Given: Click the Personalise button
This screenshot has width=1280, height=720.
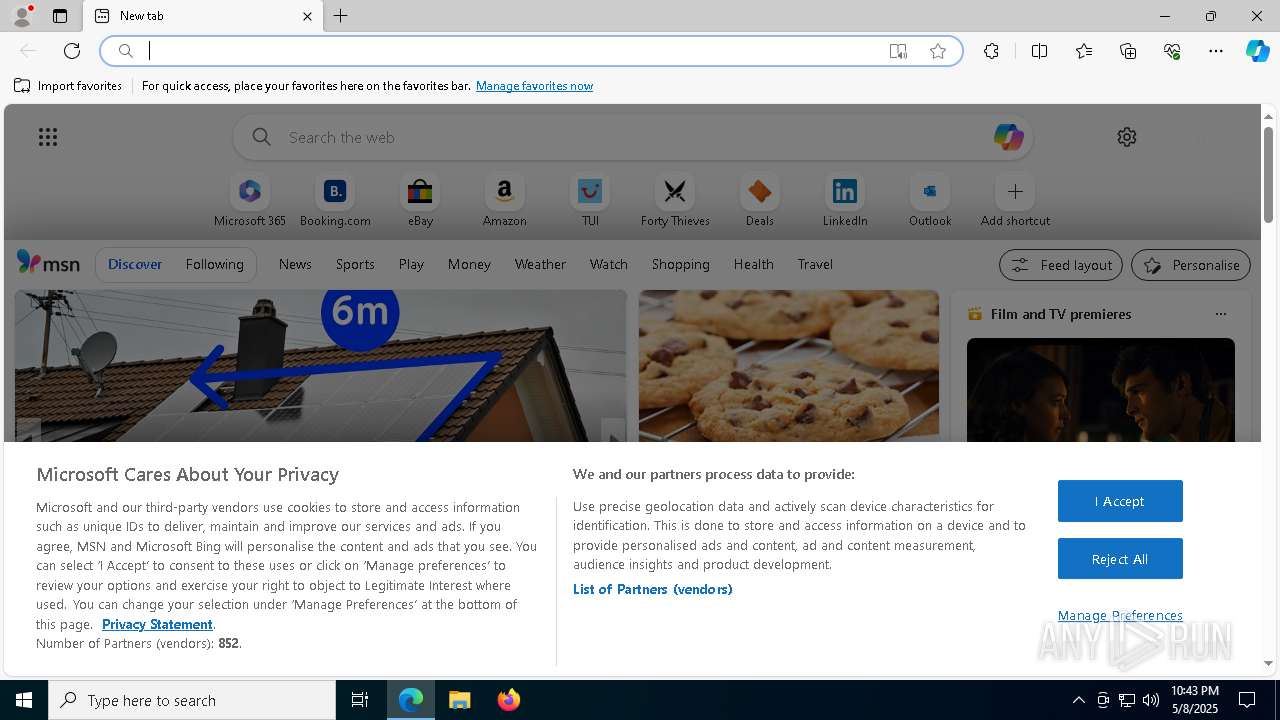Looking at the screenshot, I should (x=1191, y=265).
